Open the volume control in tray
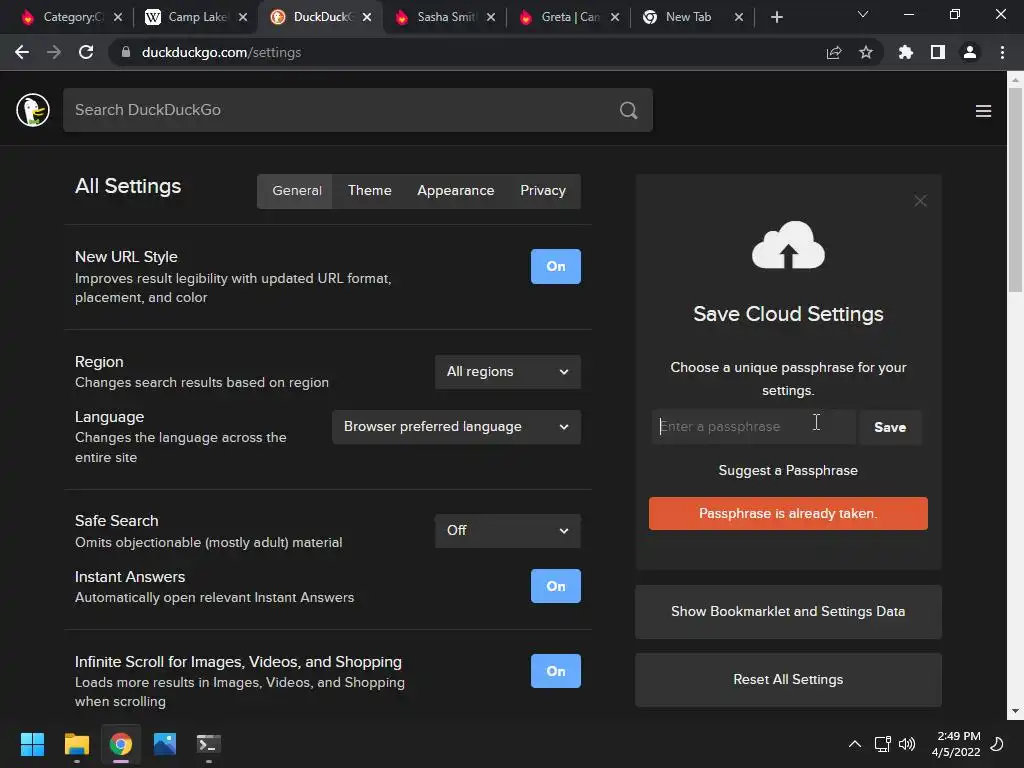1024x768 pixels. tap(906, 744)
